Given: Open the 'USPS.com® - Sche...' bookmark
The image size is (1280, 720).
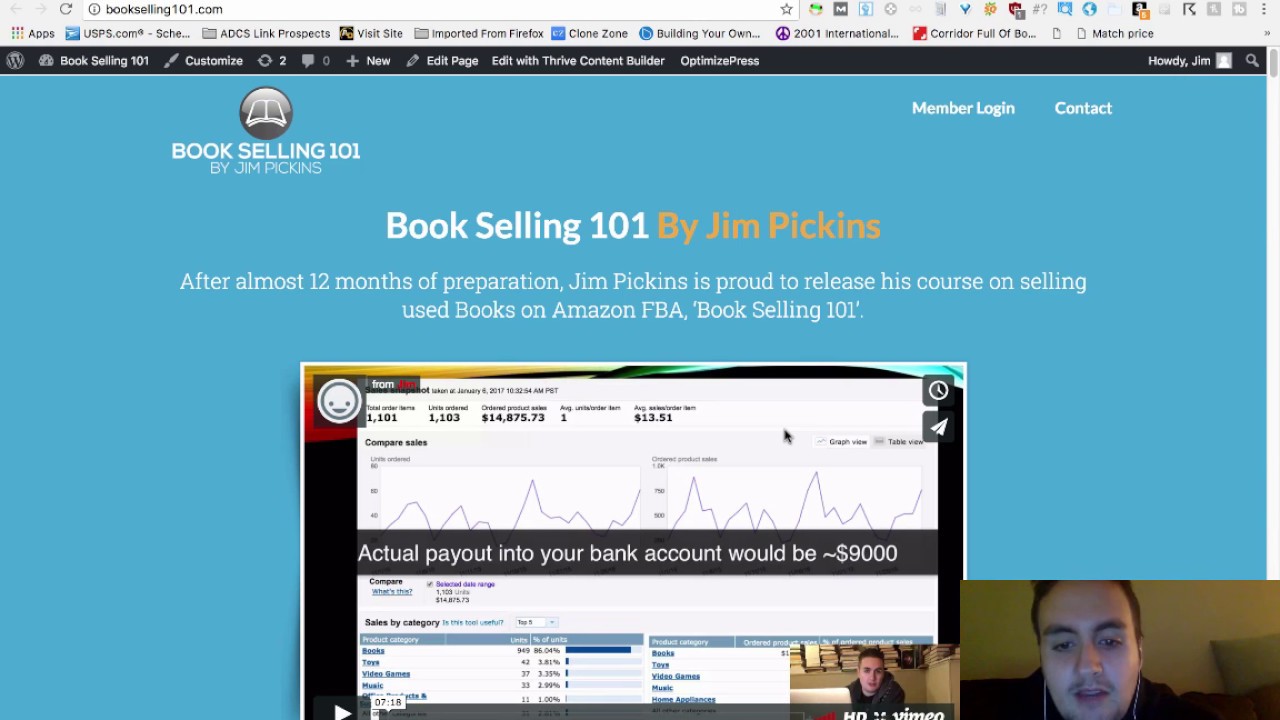Looking at the screenshot, I should (x=128, y=33).
